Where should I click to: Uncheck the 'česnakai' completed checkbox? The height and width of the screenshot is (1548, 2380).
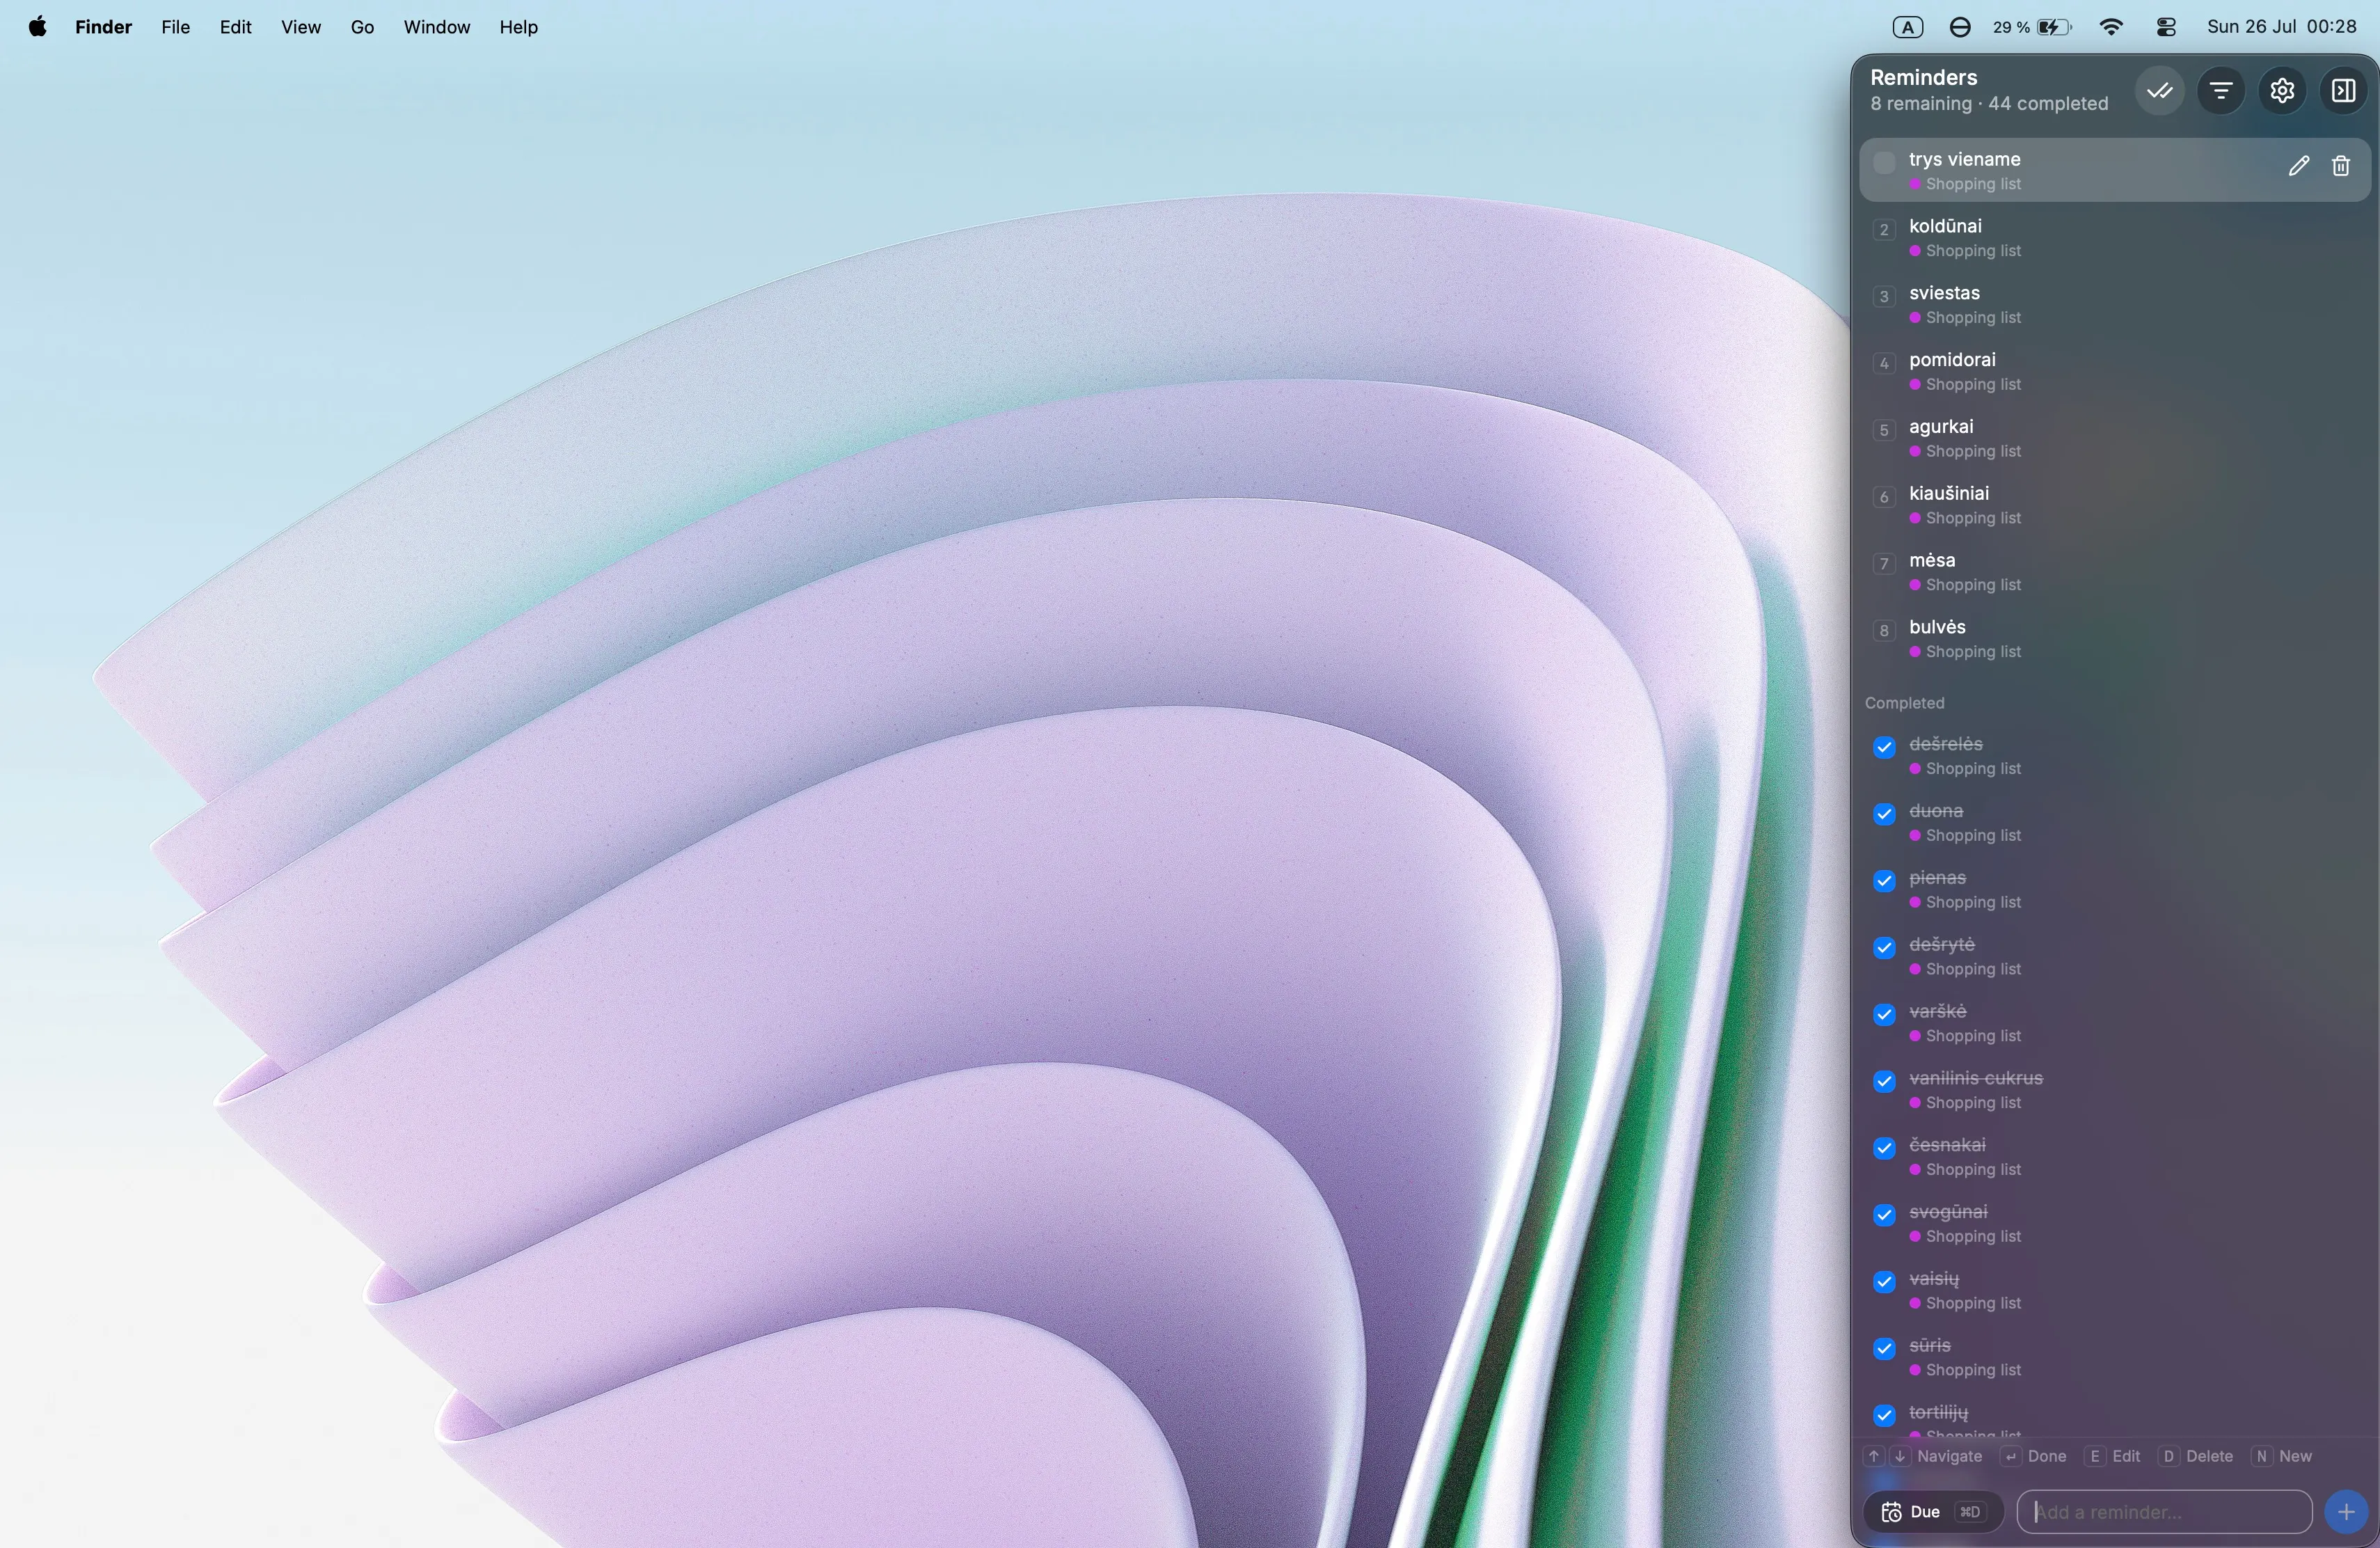pyautogui.click(x=1884, y=1148)
